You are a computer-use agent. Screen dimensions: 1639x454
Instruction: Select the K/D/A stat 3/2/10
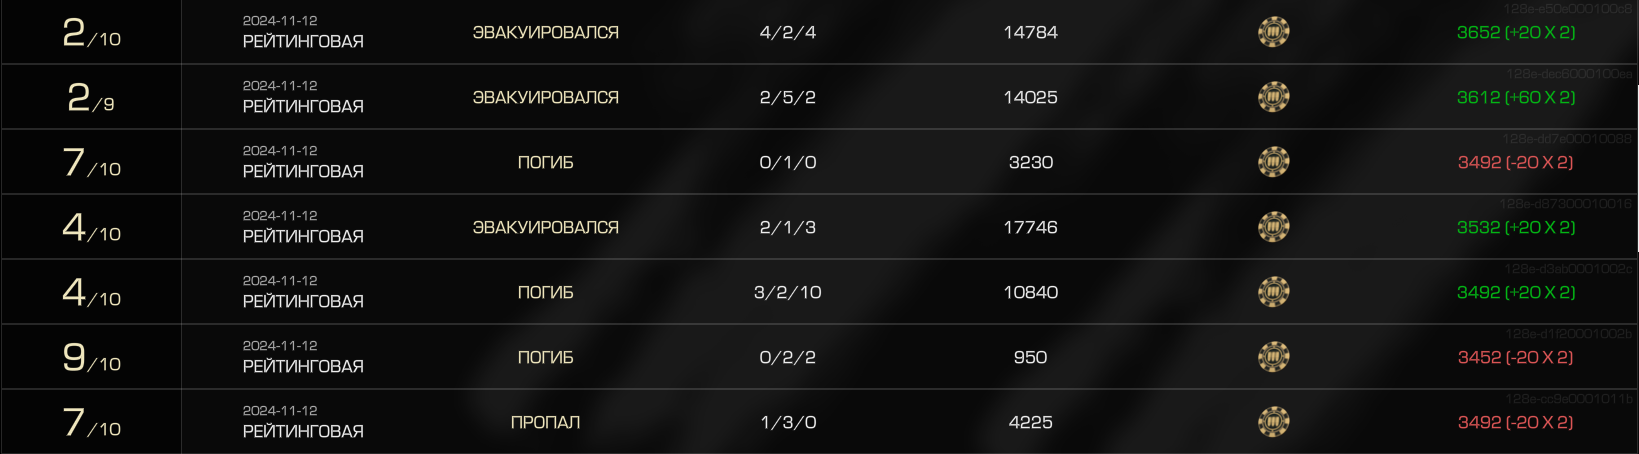788,292
